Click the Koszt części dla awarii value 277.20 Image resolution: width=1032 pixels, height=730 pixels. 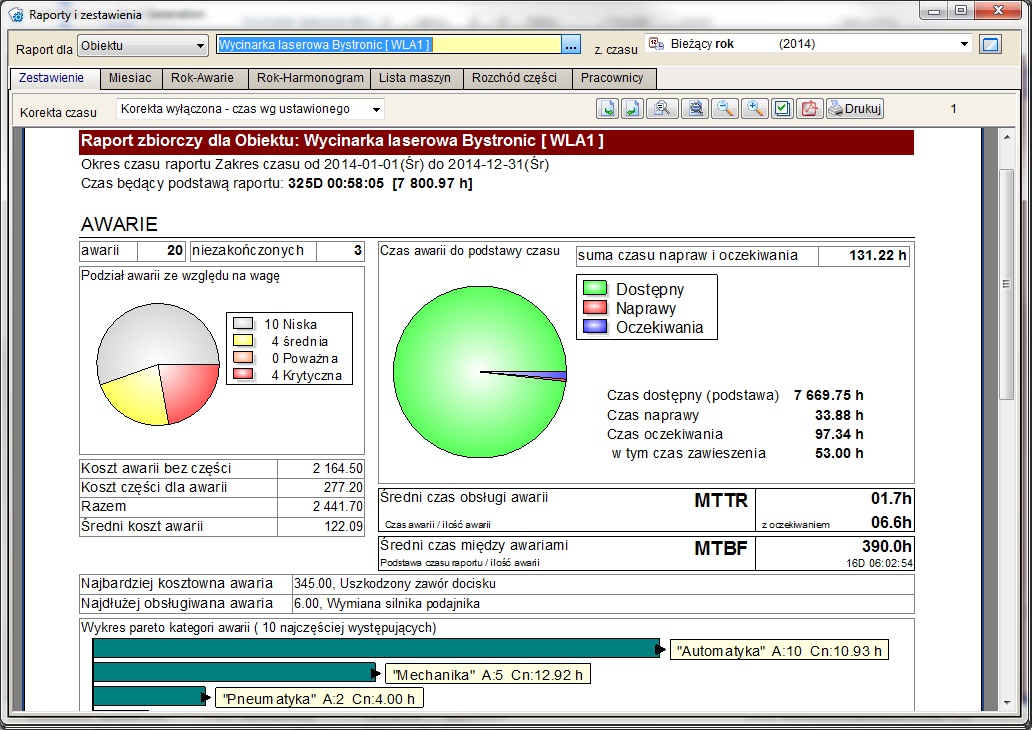click(344, 488)
